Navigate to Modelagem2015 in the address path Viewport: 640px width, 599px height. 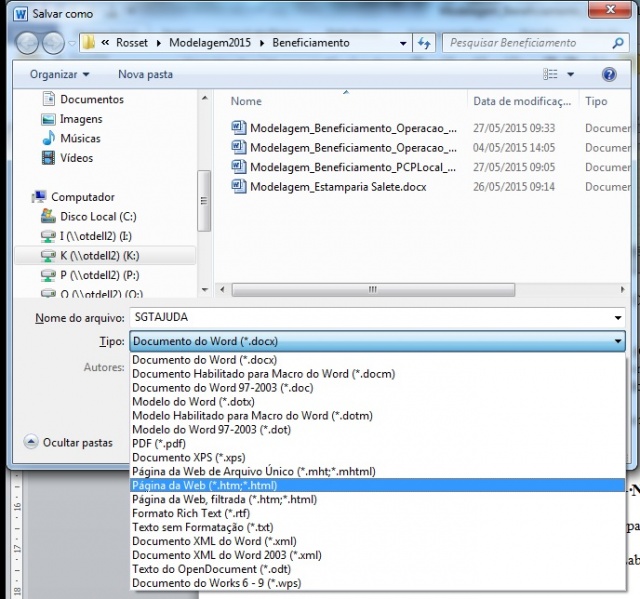pos(210,43)
